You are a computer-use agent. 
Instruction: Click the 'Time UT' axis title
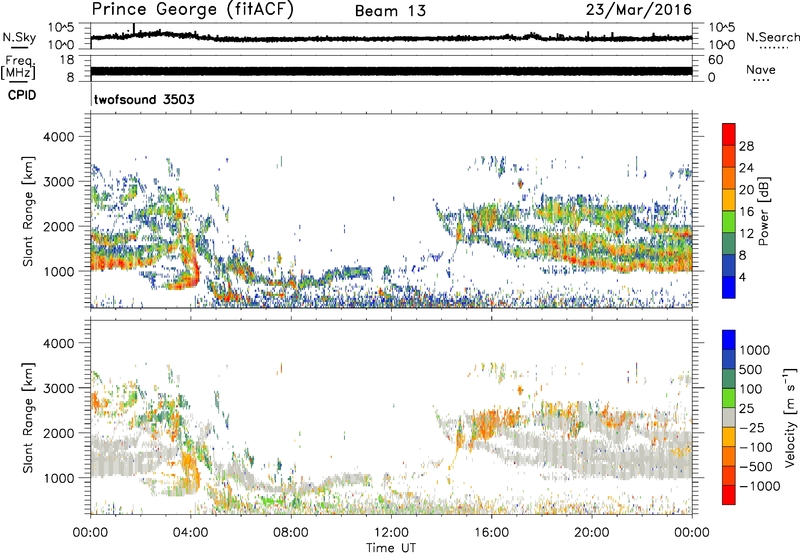(x=391, y=548)
